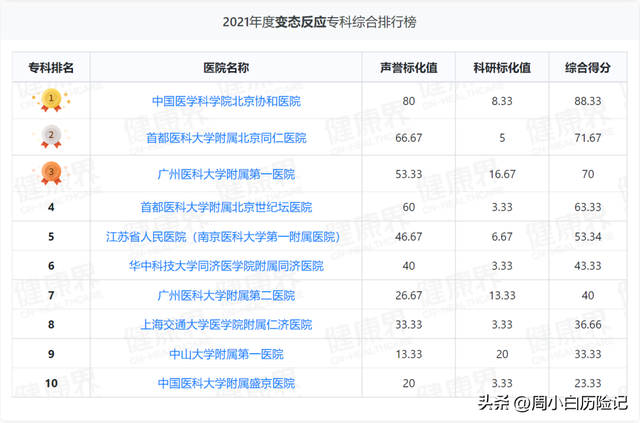Open 广州医科大学附属第二医院 link
Viewport: 640px width, 423px height.
click(226, 295)
